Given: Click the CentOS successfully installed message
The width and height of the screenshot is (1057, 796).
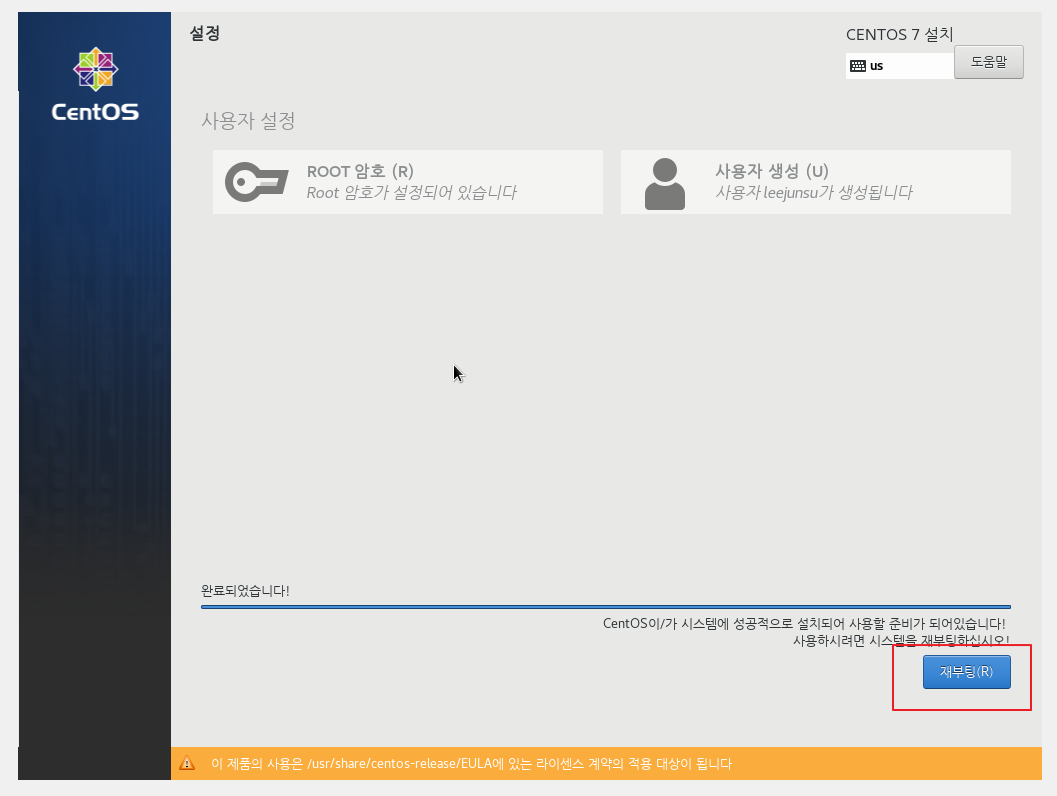Looking at the screenshot, I should click(x=804, y=632).
